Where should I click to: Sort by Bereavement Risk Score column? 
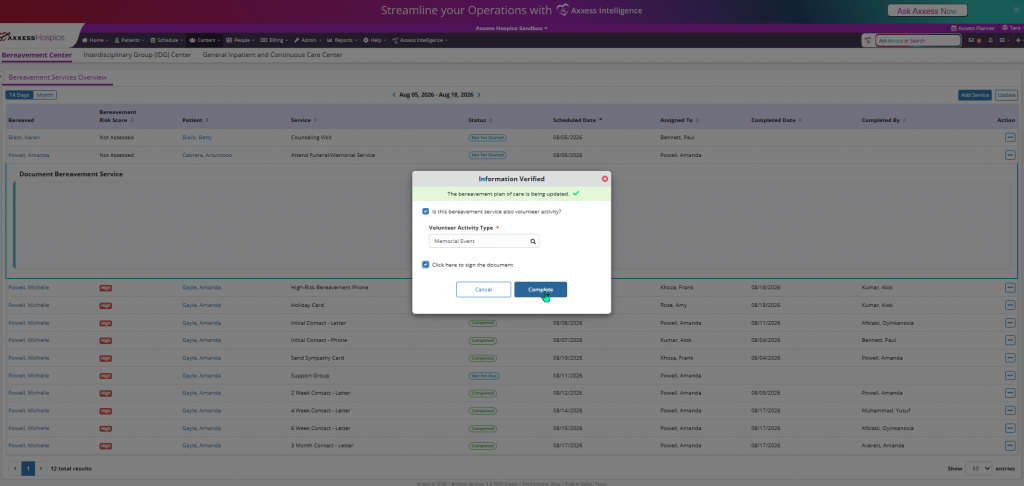point(118,116)
